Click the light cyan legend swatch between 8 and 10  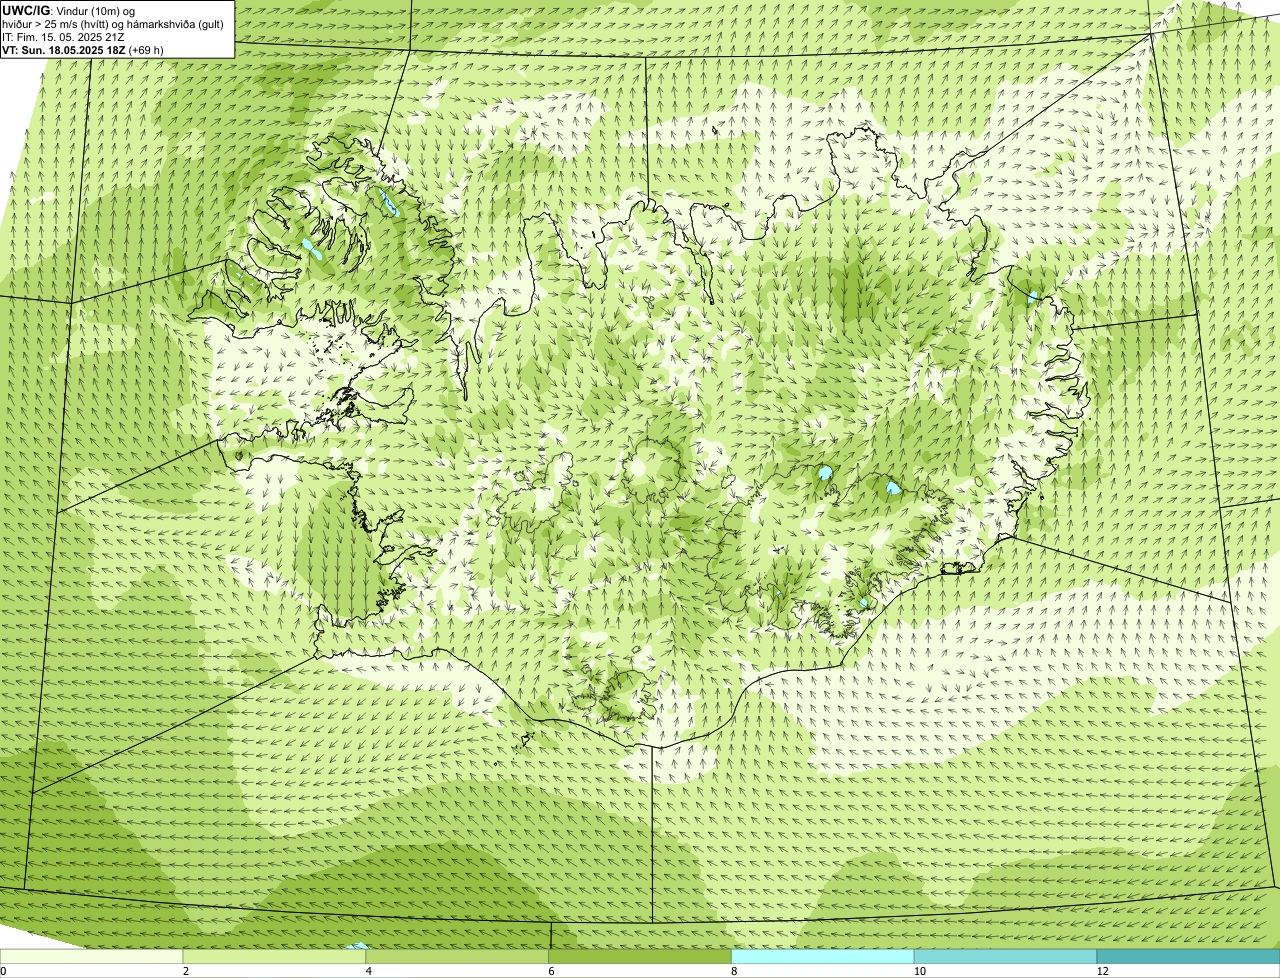tap(824, 957)
